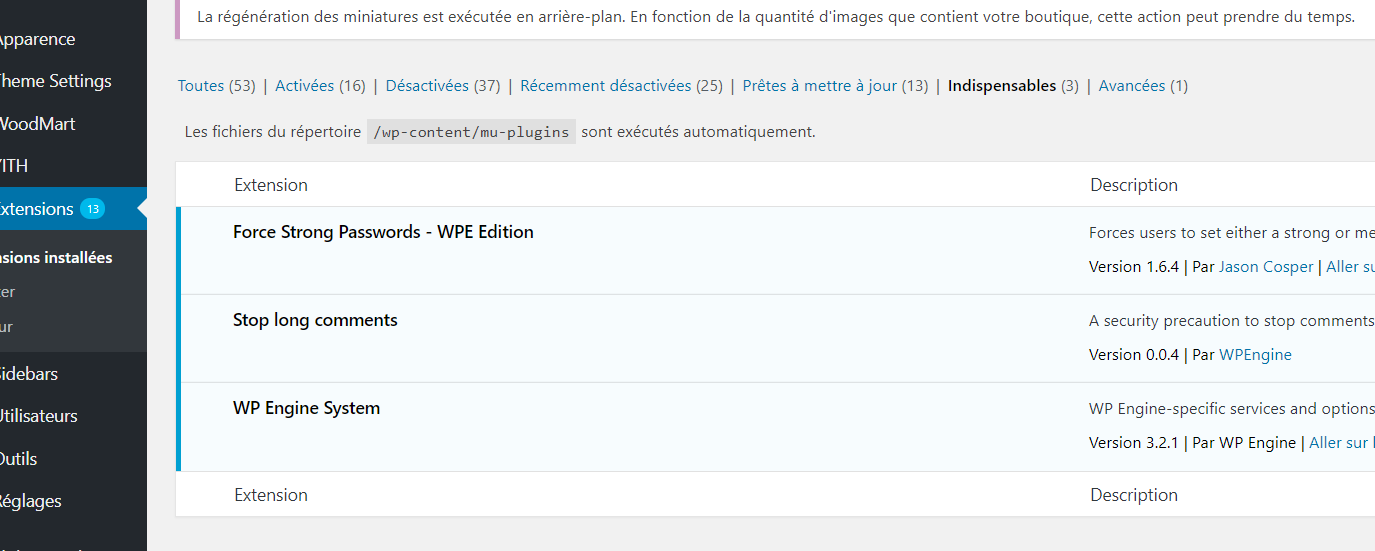Click Aller sur link for WP Engine System
Screen dimensions: 1375x551
point(1341,443)
